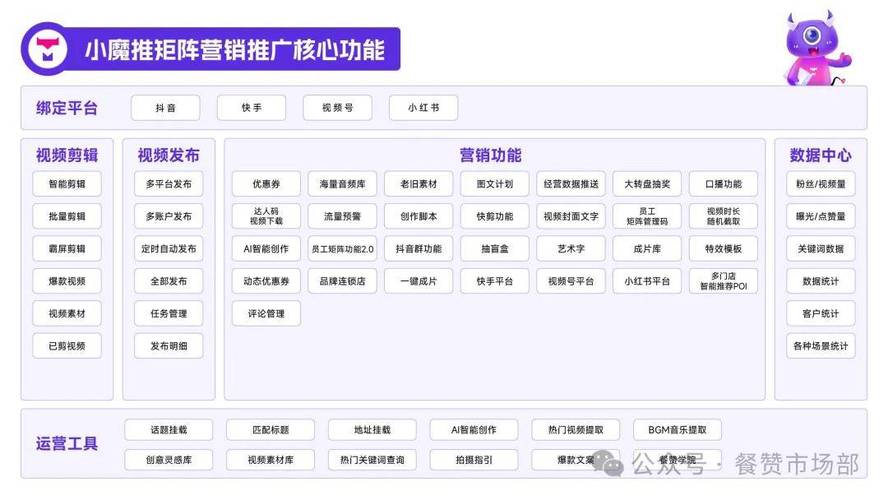The height and width of the screenshot is (500, 888).
Task: Click the purple monster mascot
Action: tap(817, 48)
